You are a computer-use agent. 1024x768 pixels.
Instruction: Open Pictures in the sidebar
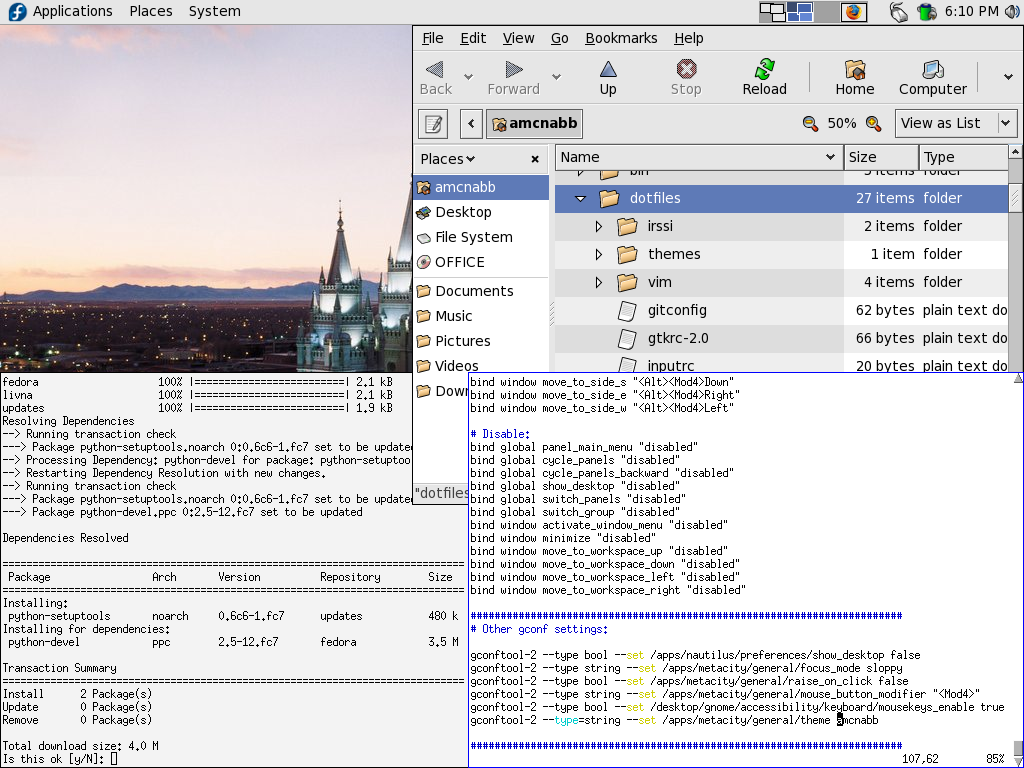pos(481,341)
